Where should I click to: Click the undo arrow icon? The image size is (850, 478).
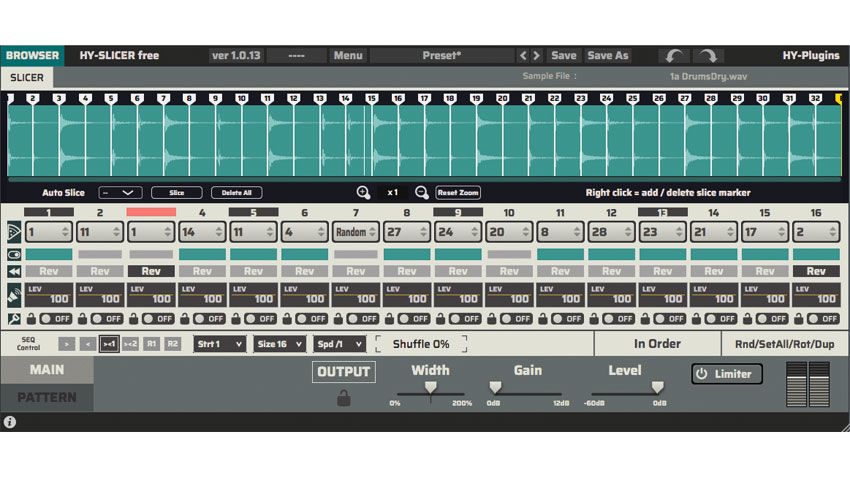[x=674, y=55]
